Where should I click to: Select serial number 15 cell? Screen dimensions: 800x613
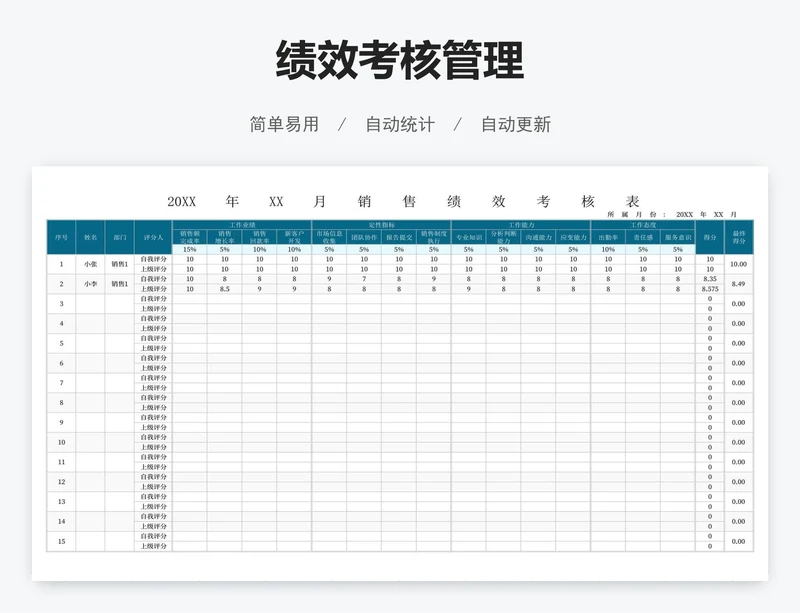click(61, 542)
